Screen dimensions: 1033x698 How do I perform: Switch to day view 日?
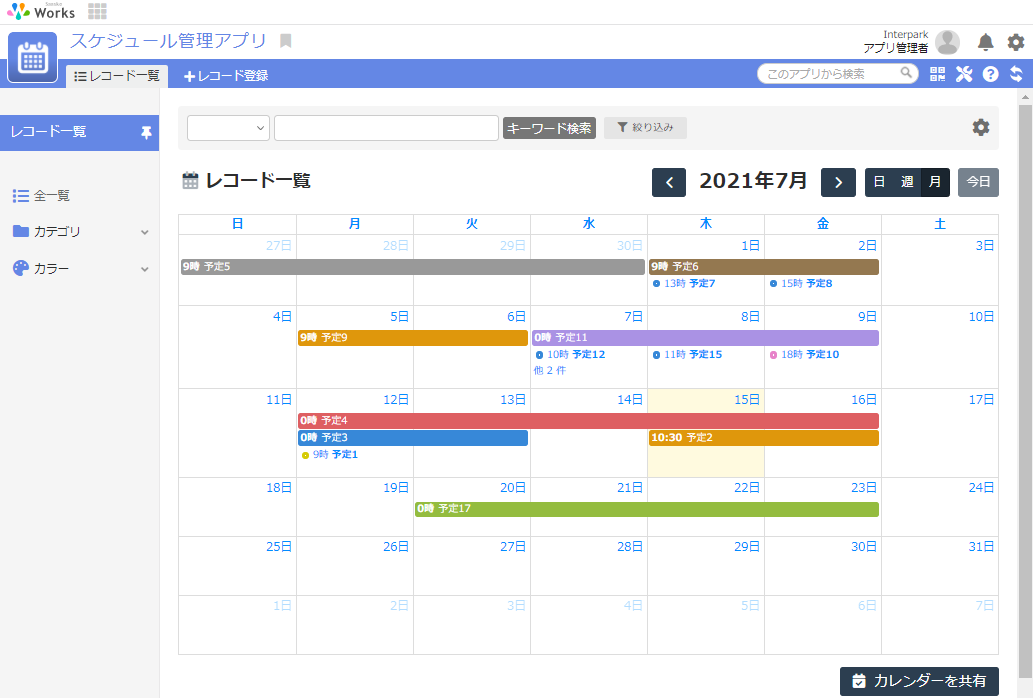(879, 182)
